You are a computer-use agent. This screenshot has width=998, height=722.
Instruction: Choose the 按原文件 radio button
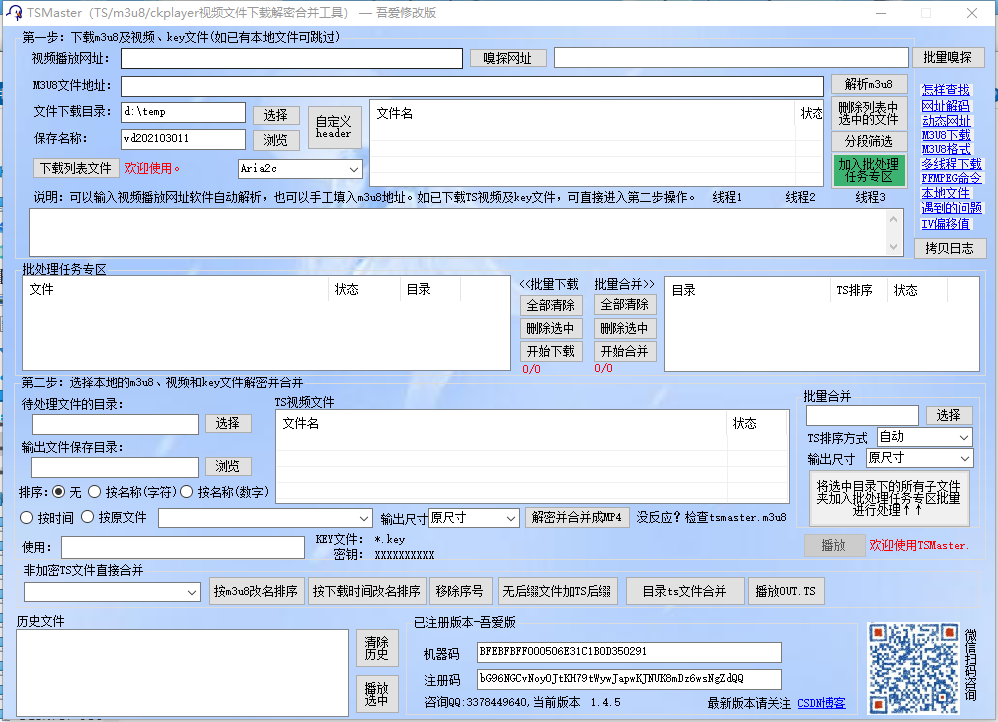click(x=88, y=517)
